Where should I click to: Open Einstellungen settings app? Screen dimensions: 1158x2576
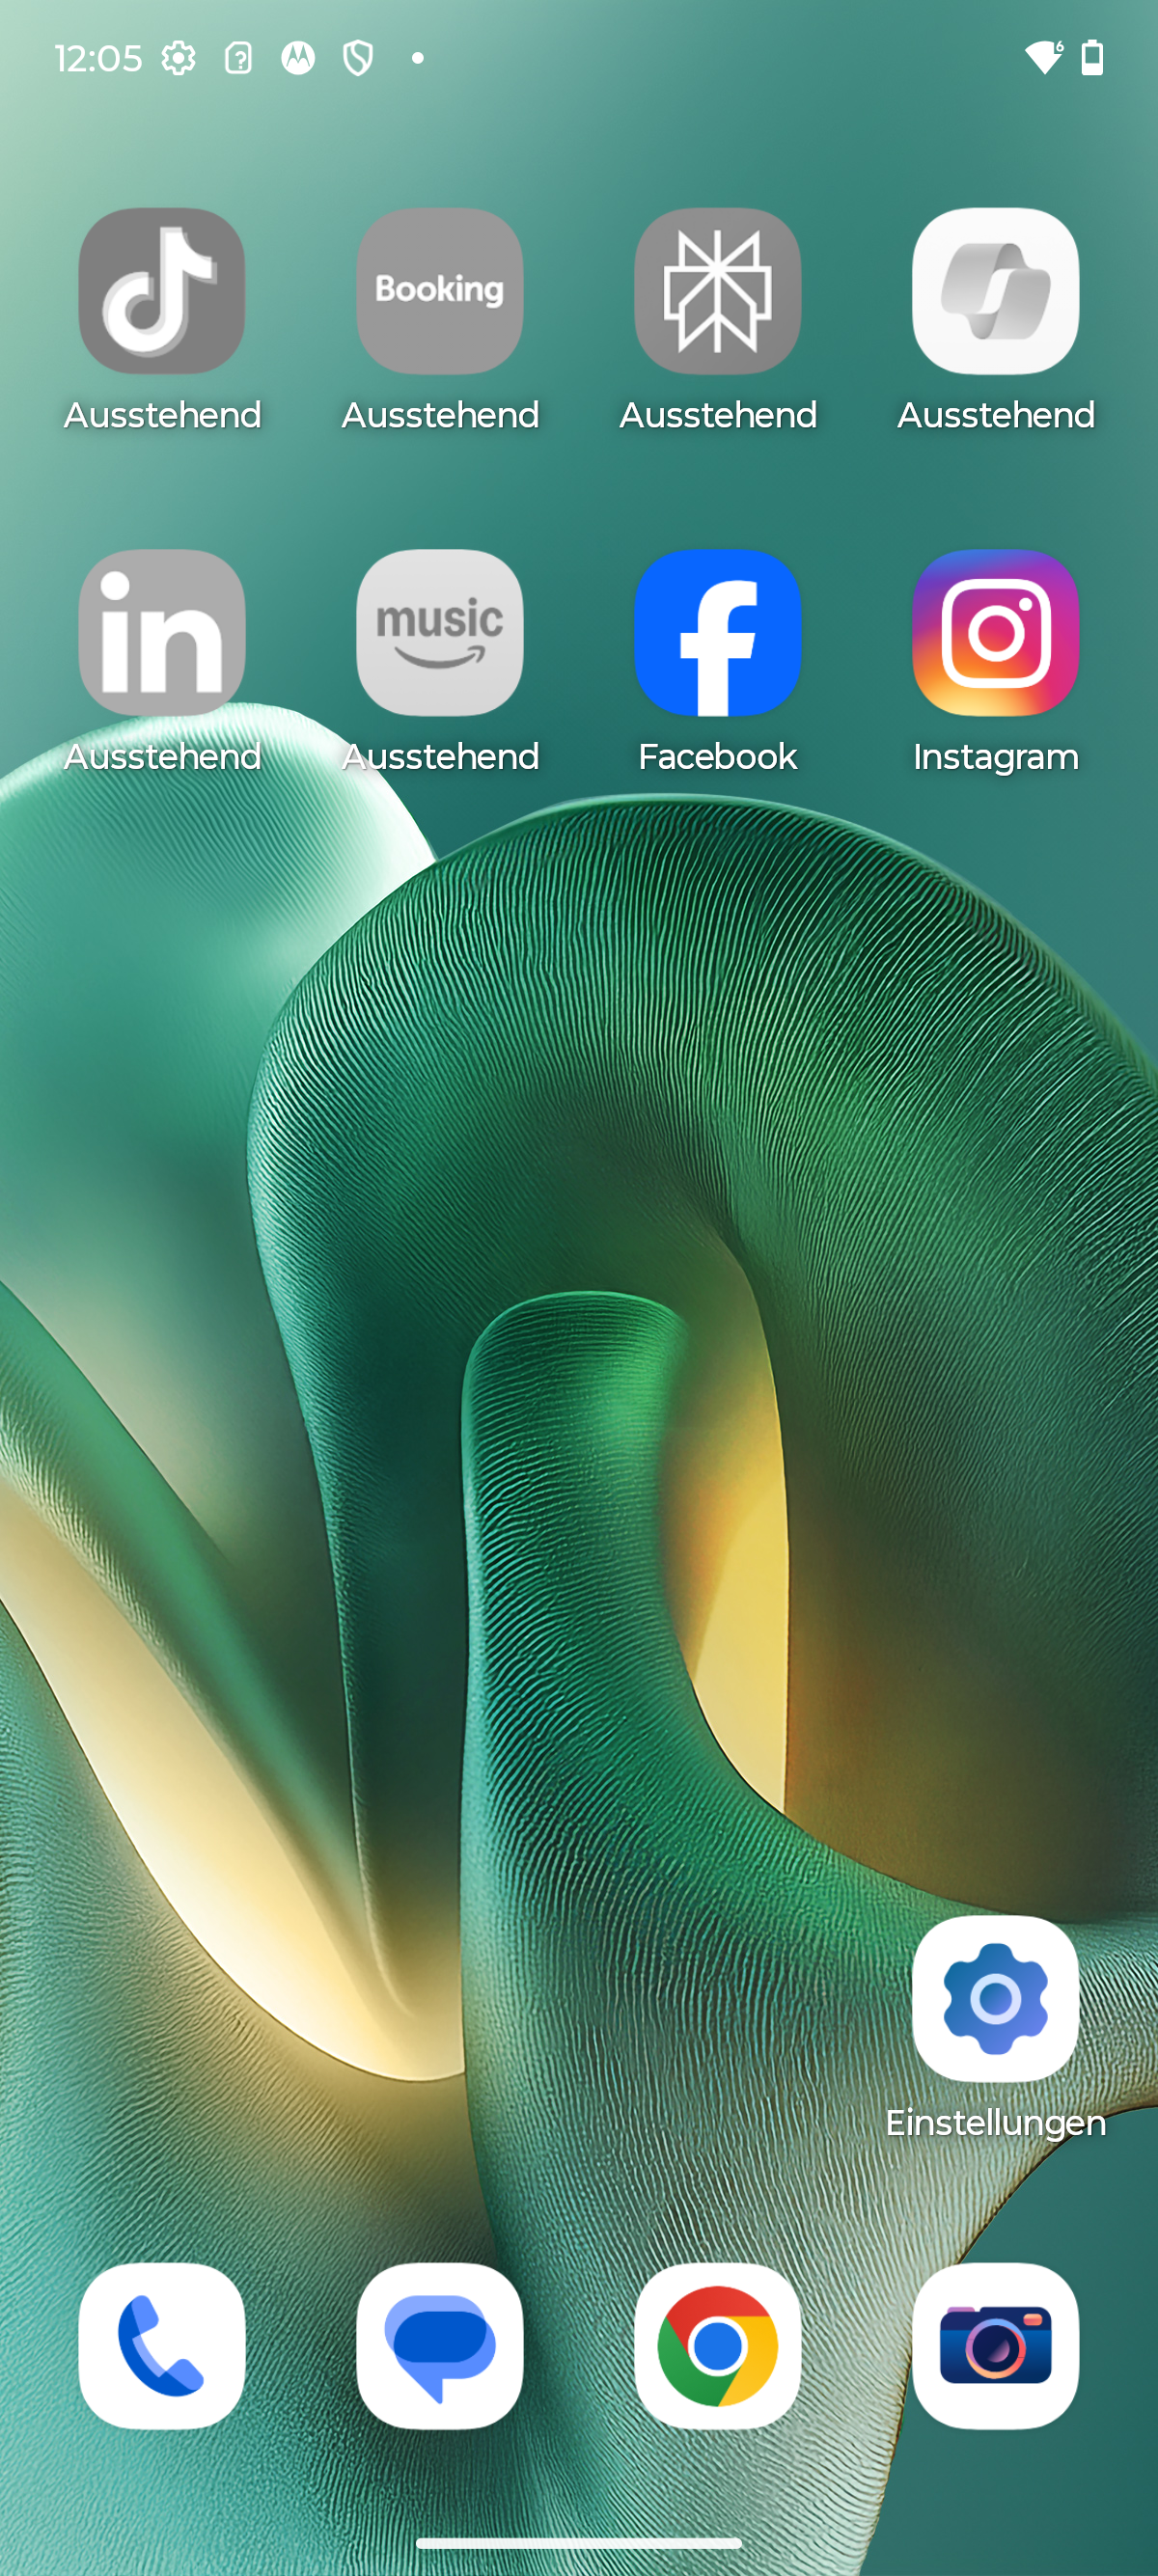[995, 2000]
